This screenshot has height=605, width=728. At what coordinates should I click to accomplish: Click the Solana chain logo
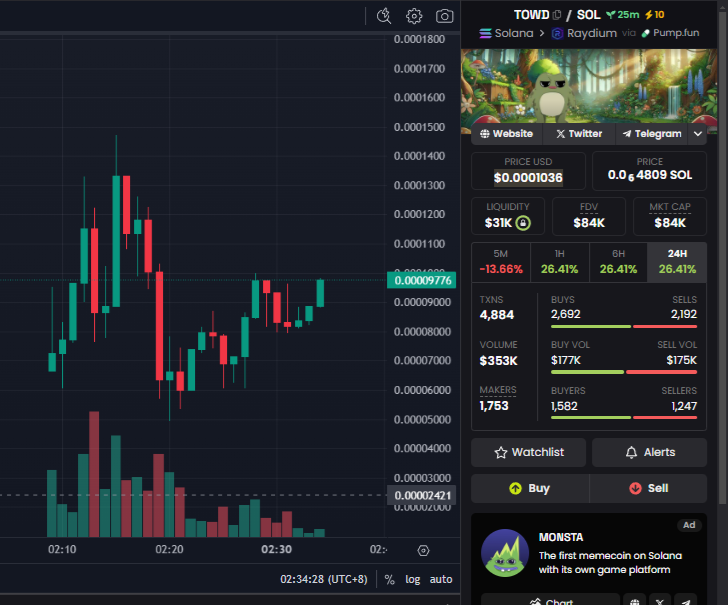pyautogui.click(x=485, y=33)
